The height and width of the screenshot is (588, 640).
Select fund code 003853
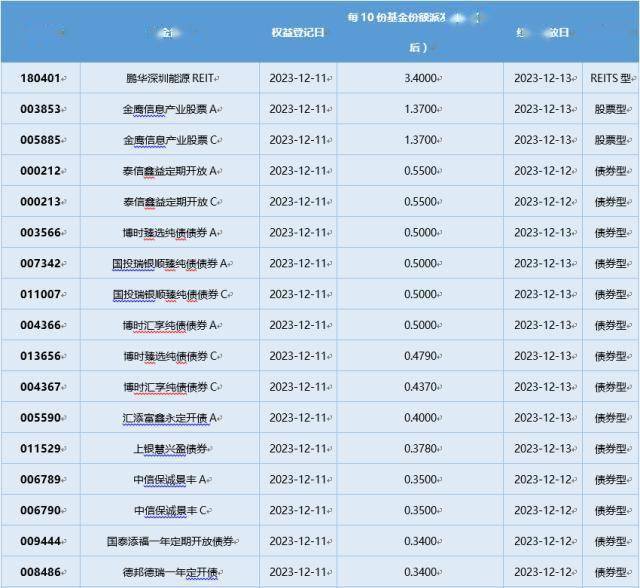40,109
